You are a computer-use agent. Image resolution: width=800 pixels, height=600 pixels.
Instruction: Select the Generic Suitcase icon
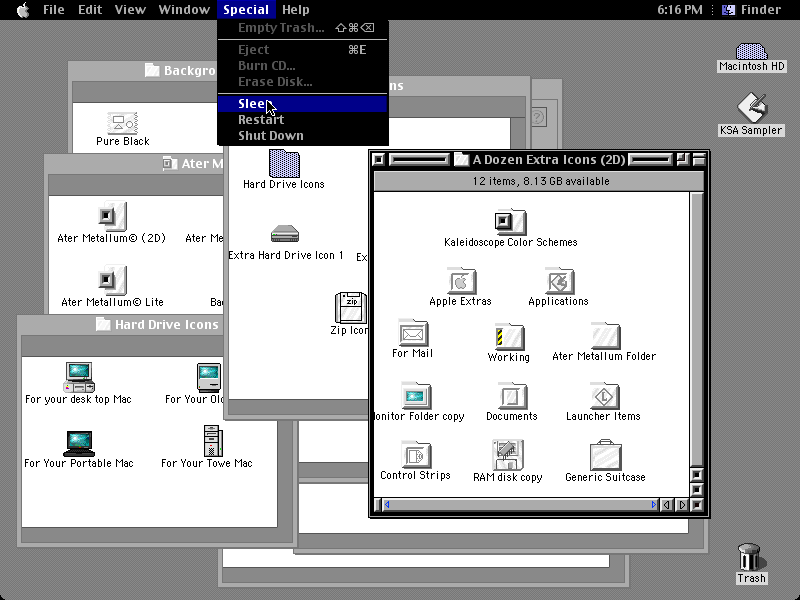[x=606, y=455]
